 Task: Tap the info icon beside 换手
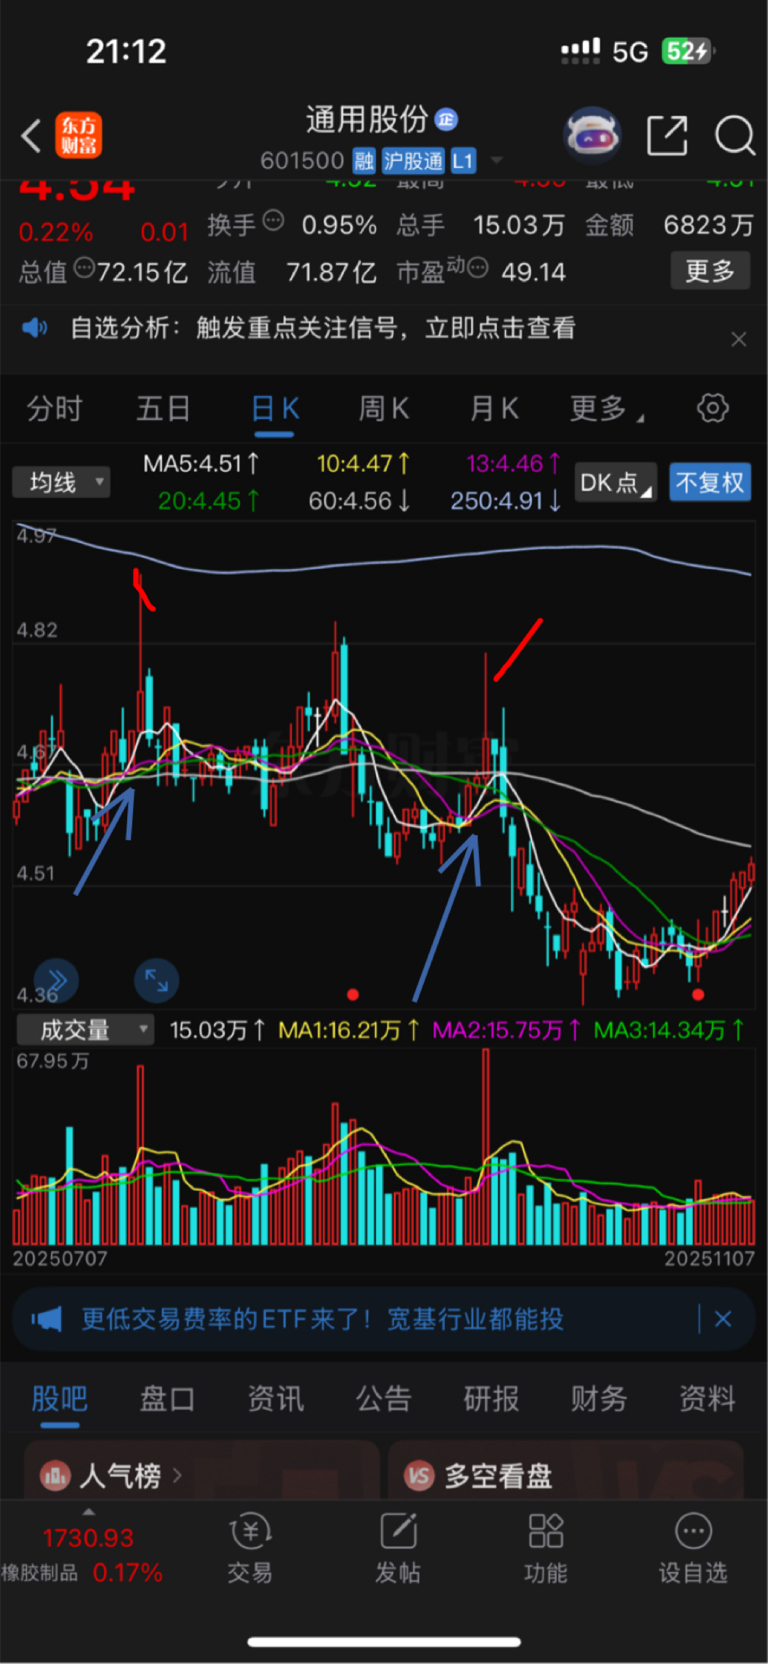point(273,220)
